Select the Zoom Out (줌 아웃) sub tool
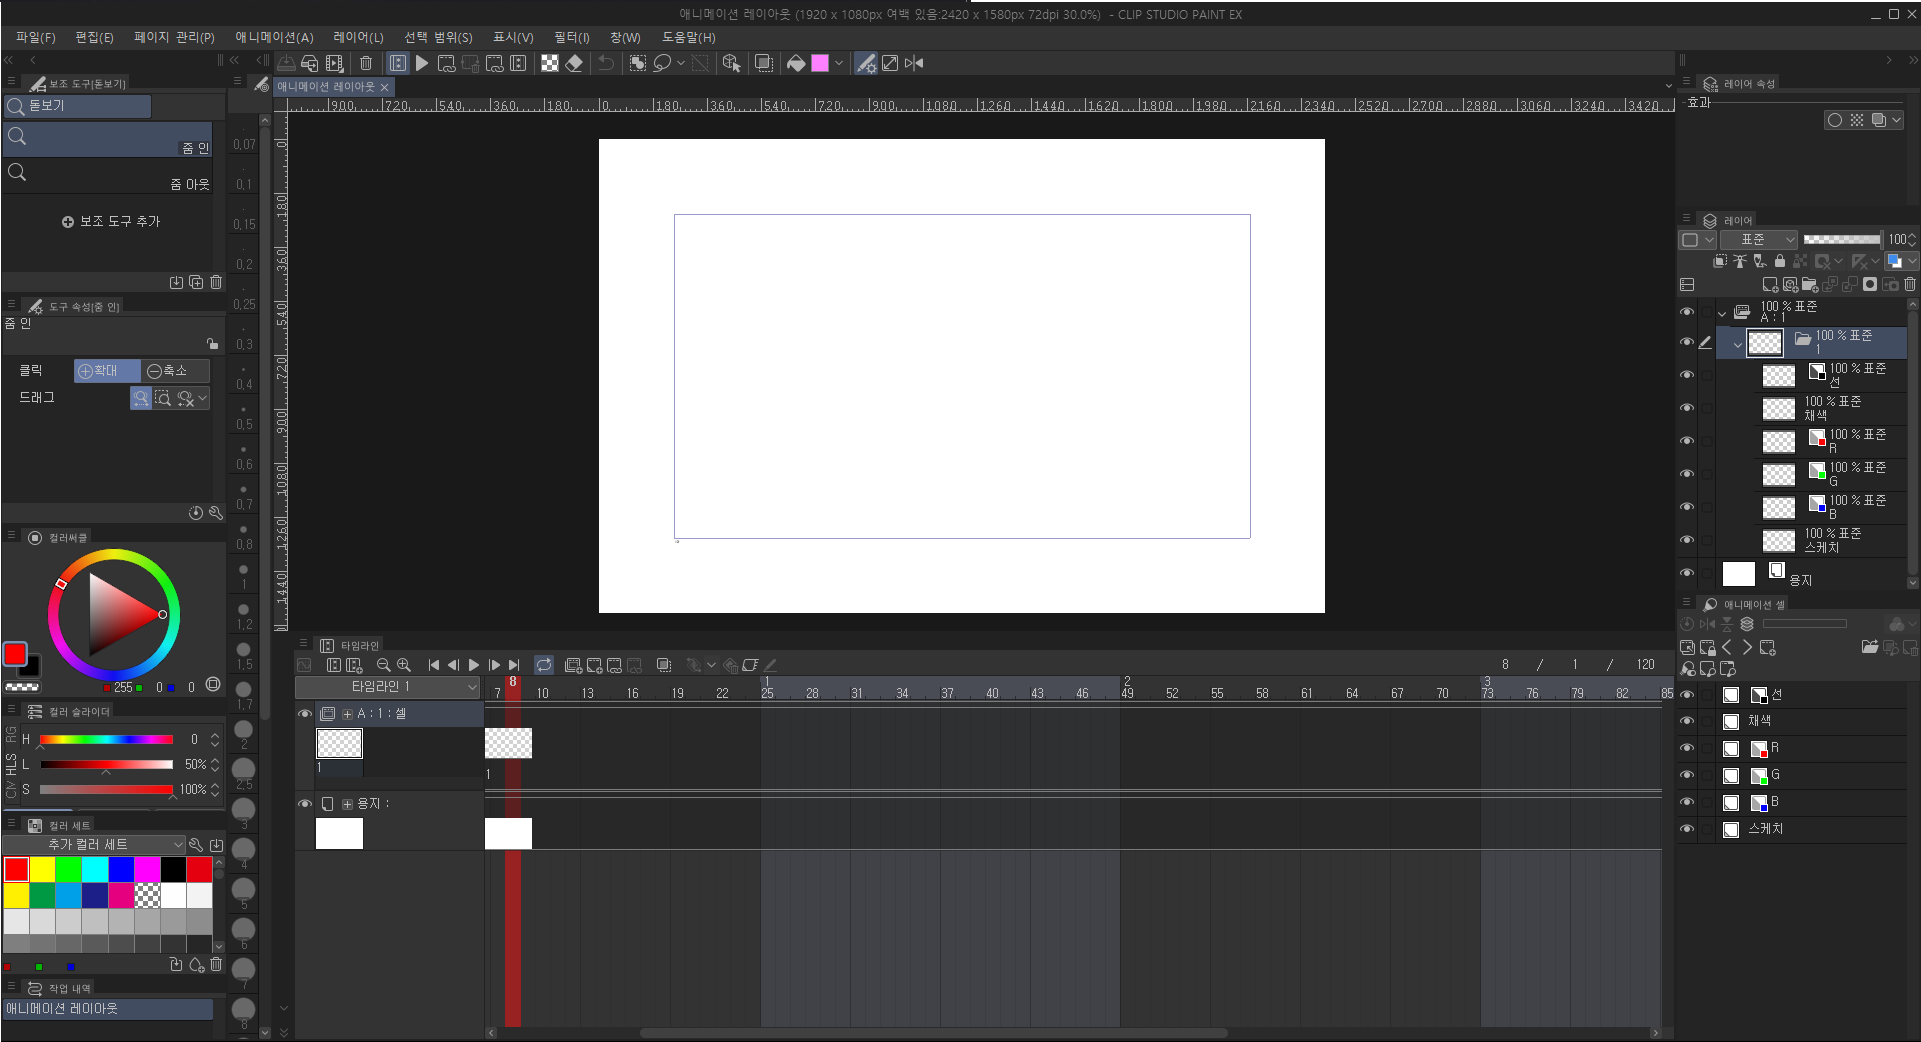 (x=108, y=176)
